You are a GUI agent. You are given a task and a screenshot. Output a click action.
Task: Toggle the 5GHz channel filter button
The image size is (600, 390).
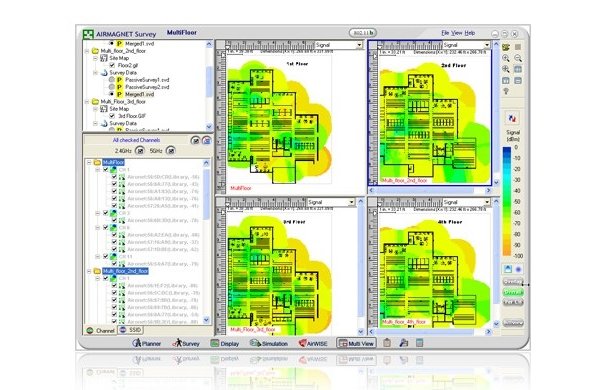(x=171, y=151)
